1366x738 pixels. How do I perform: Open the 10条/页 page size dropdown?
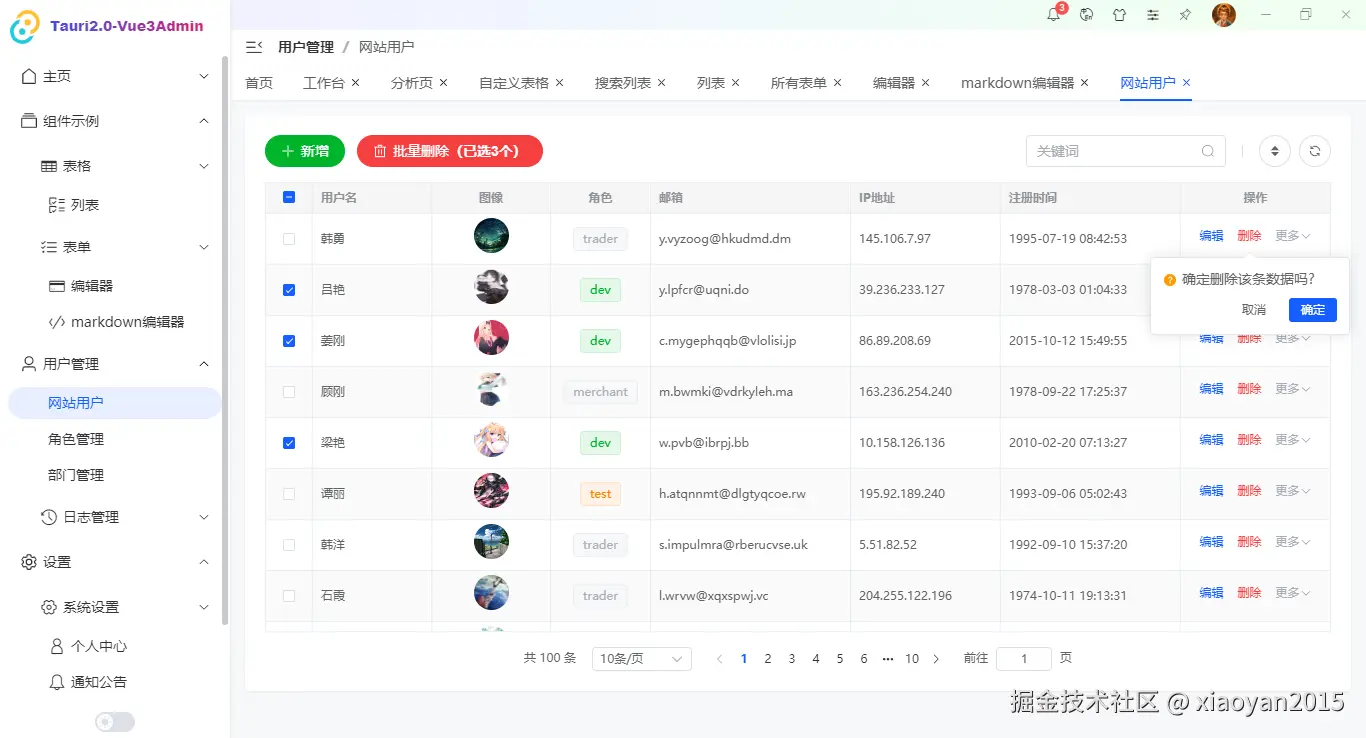[641, 658]
